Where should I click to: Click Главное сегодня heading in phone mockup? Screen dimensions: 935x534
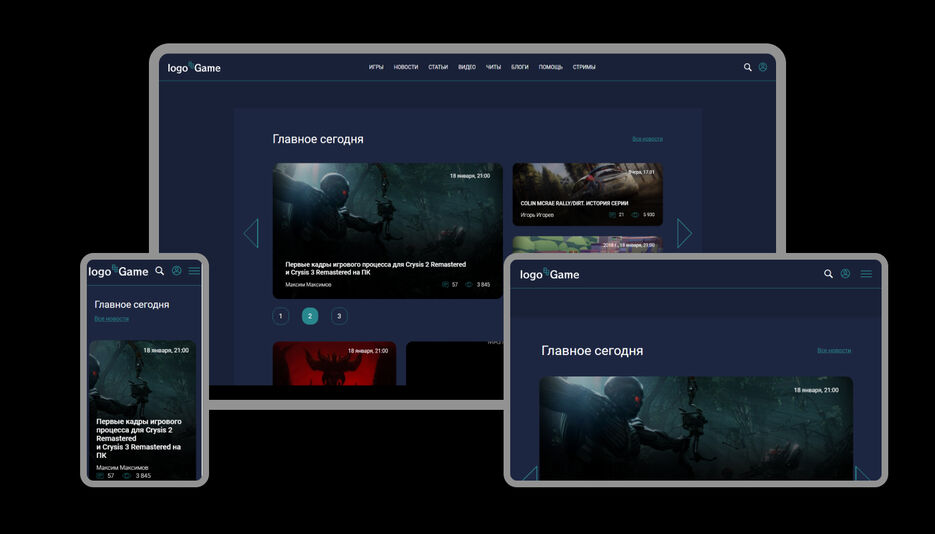[132, 305]
